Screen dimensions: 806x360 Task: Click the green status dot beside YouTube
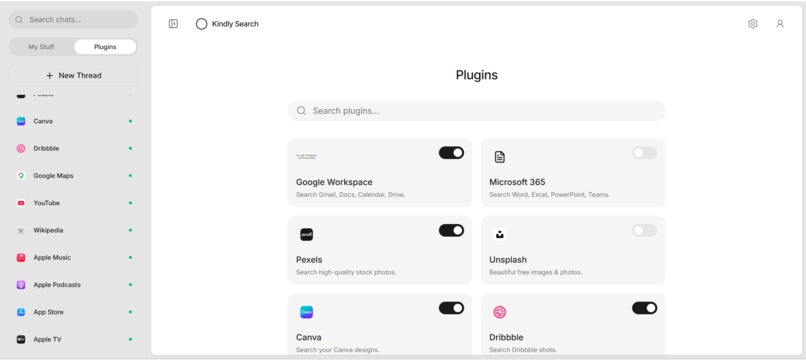[x=130, y=203]
